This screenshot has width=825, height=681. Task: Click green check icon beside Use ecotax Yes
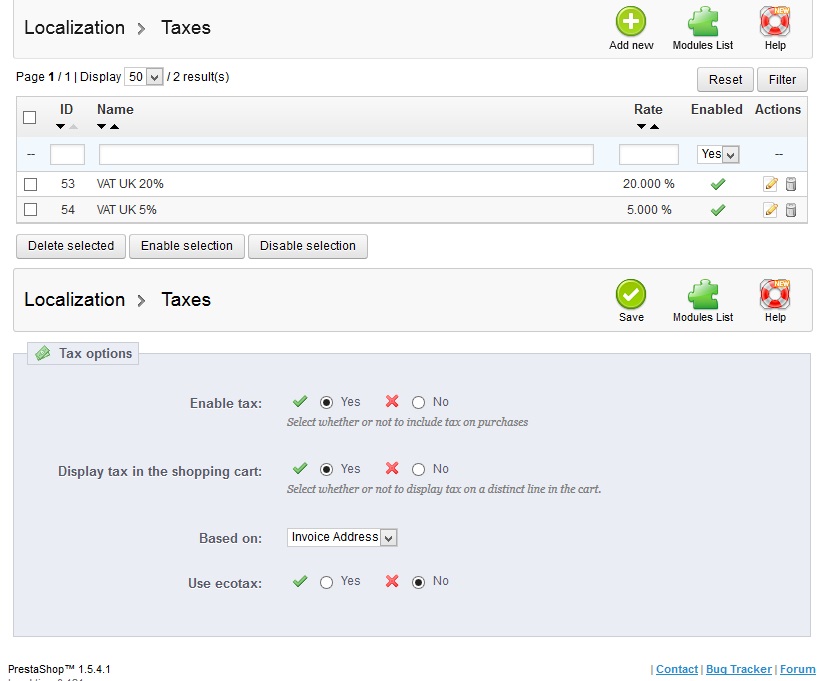point(300,581)
